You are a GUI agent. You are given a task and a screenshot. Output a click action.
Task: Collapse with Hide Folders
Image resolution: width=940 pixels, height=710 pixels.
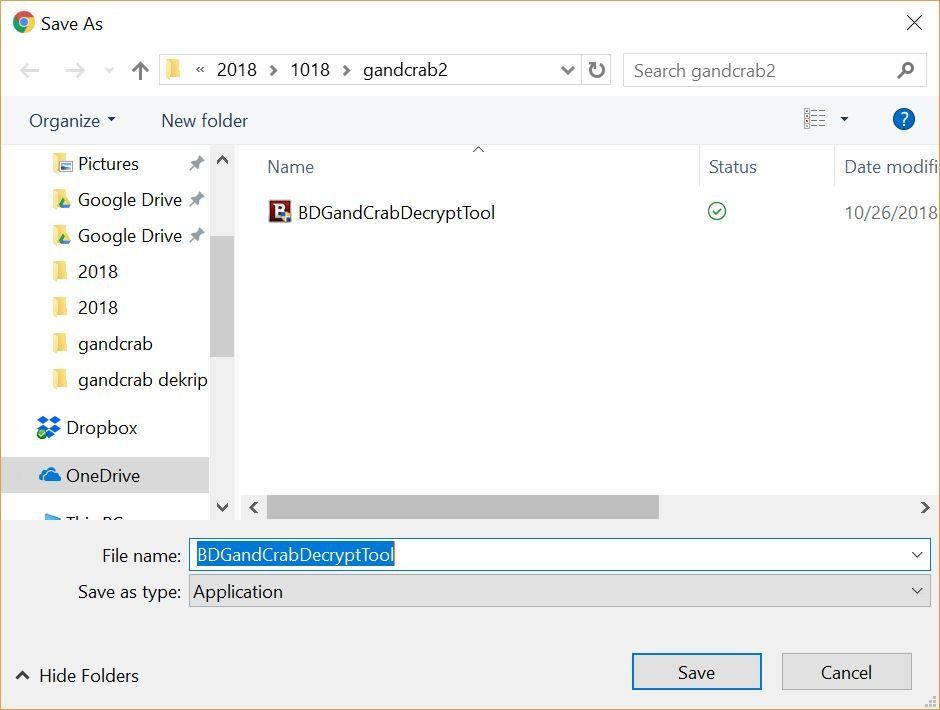point(77,676)
